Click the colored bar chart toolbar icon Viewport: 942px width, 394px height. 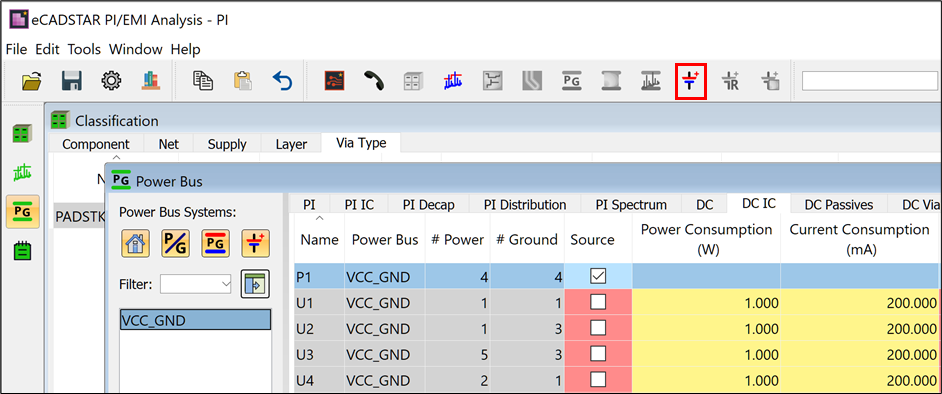(150, 80)
